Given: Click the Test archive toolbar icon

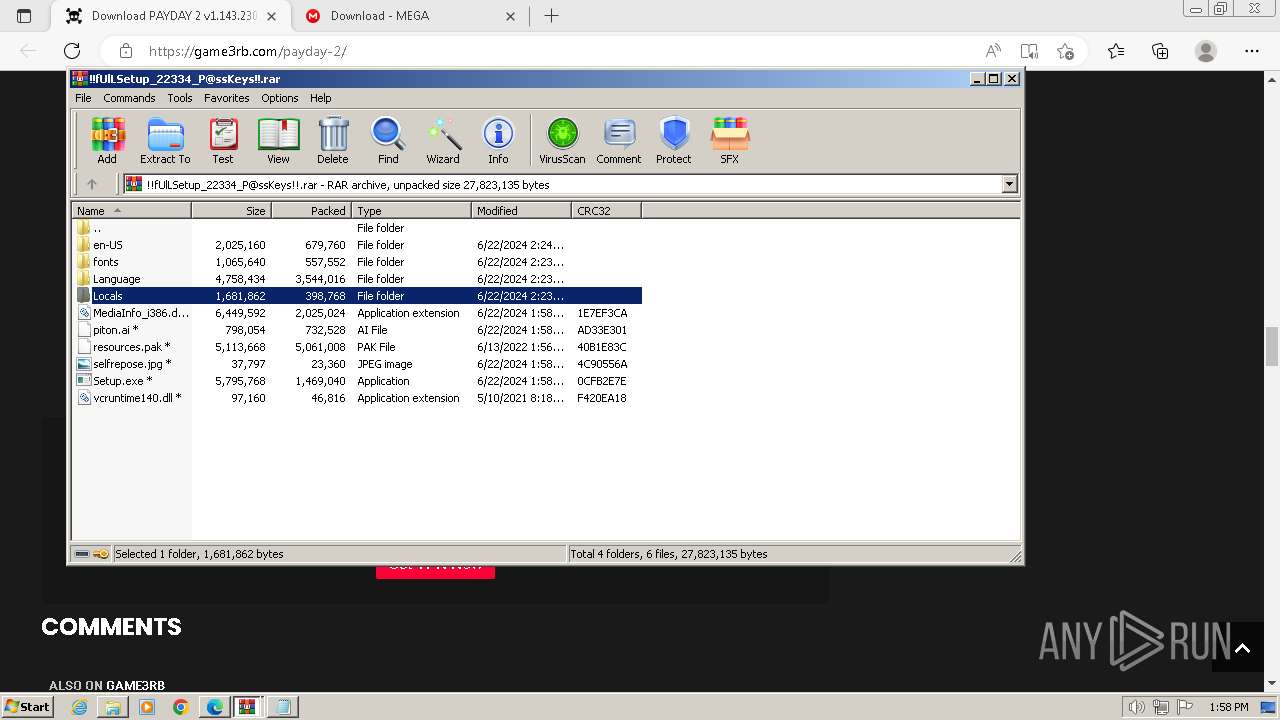Looking at the screenshot, I should coord(223,141).
